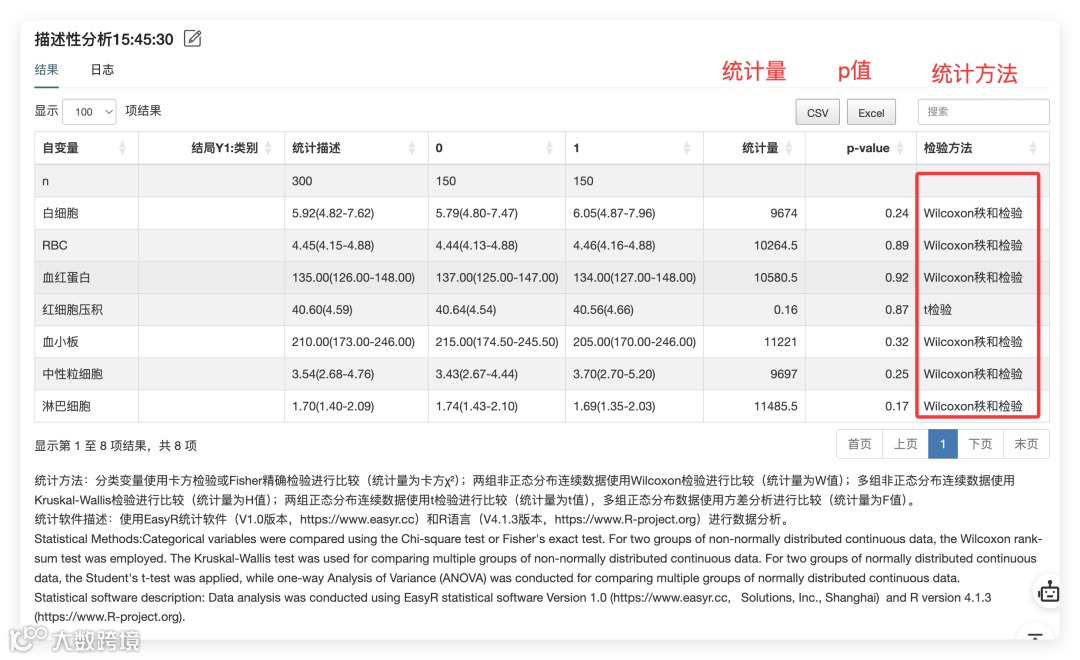Click the 中性粒细胞 row label
The image size is (1080, 660).
tap(72, 374)
